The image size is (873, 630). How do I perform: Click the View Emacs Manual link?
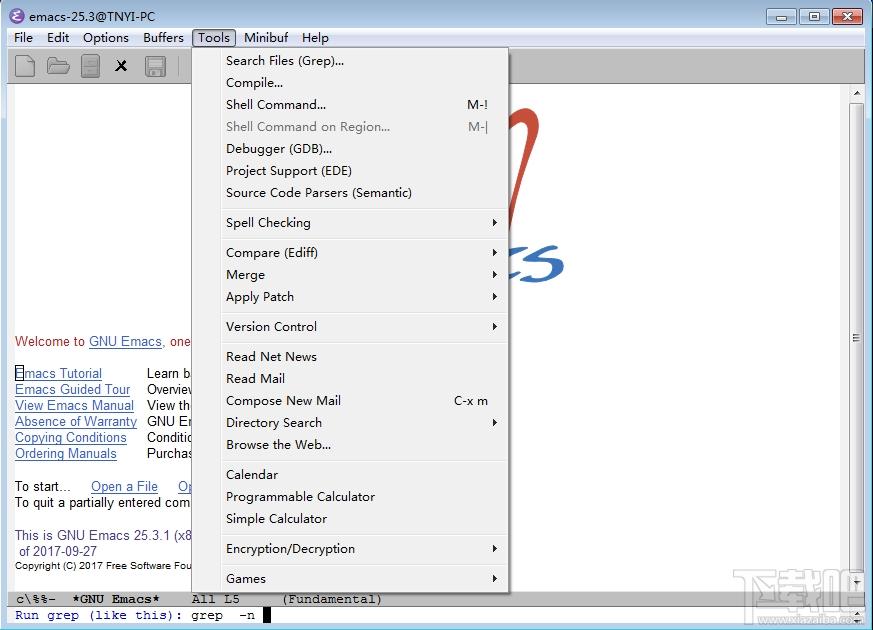click(x=75, y=406)
